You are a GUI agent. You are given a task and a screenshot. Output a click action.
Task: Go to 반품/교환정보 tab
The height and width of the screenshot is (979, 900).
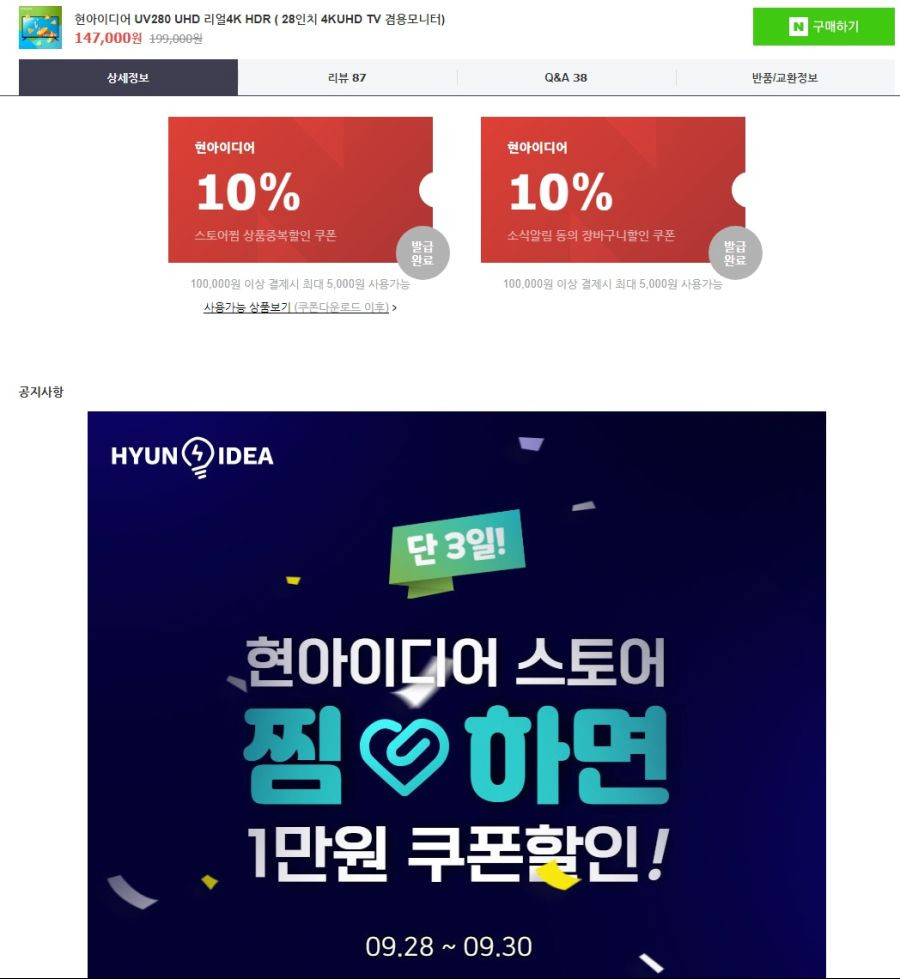tap(785, 77)
